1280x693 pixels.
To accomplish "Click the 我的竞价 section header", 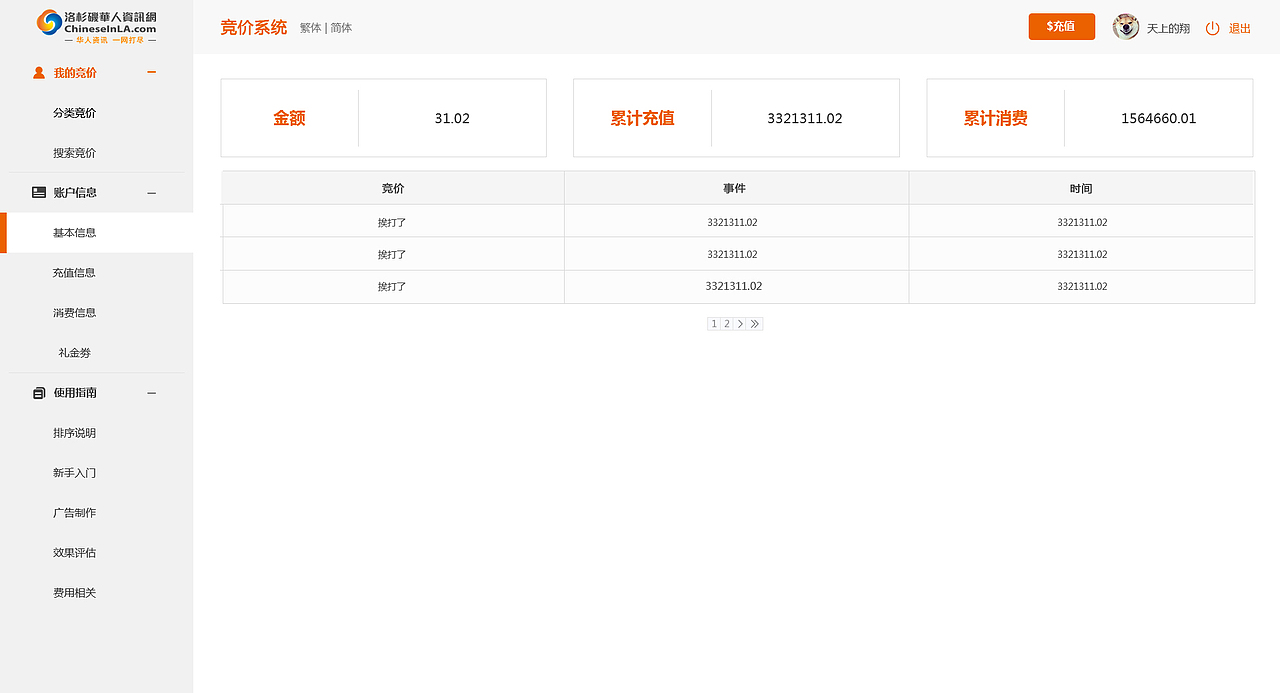I will coord(75,73).
